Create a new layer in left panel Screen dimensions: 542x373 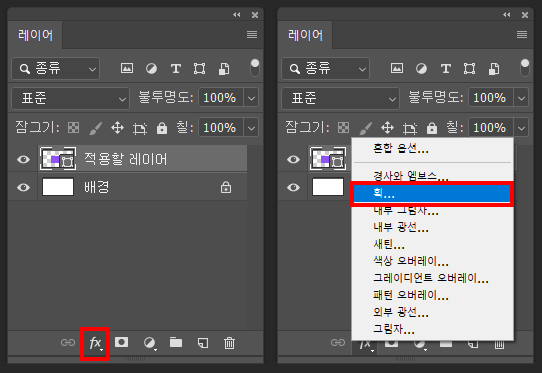coord(203,343)
